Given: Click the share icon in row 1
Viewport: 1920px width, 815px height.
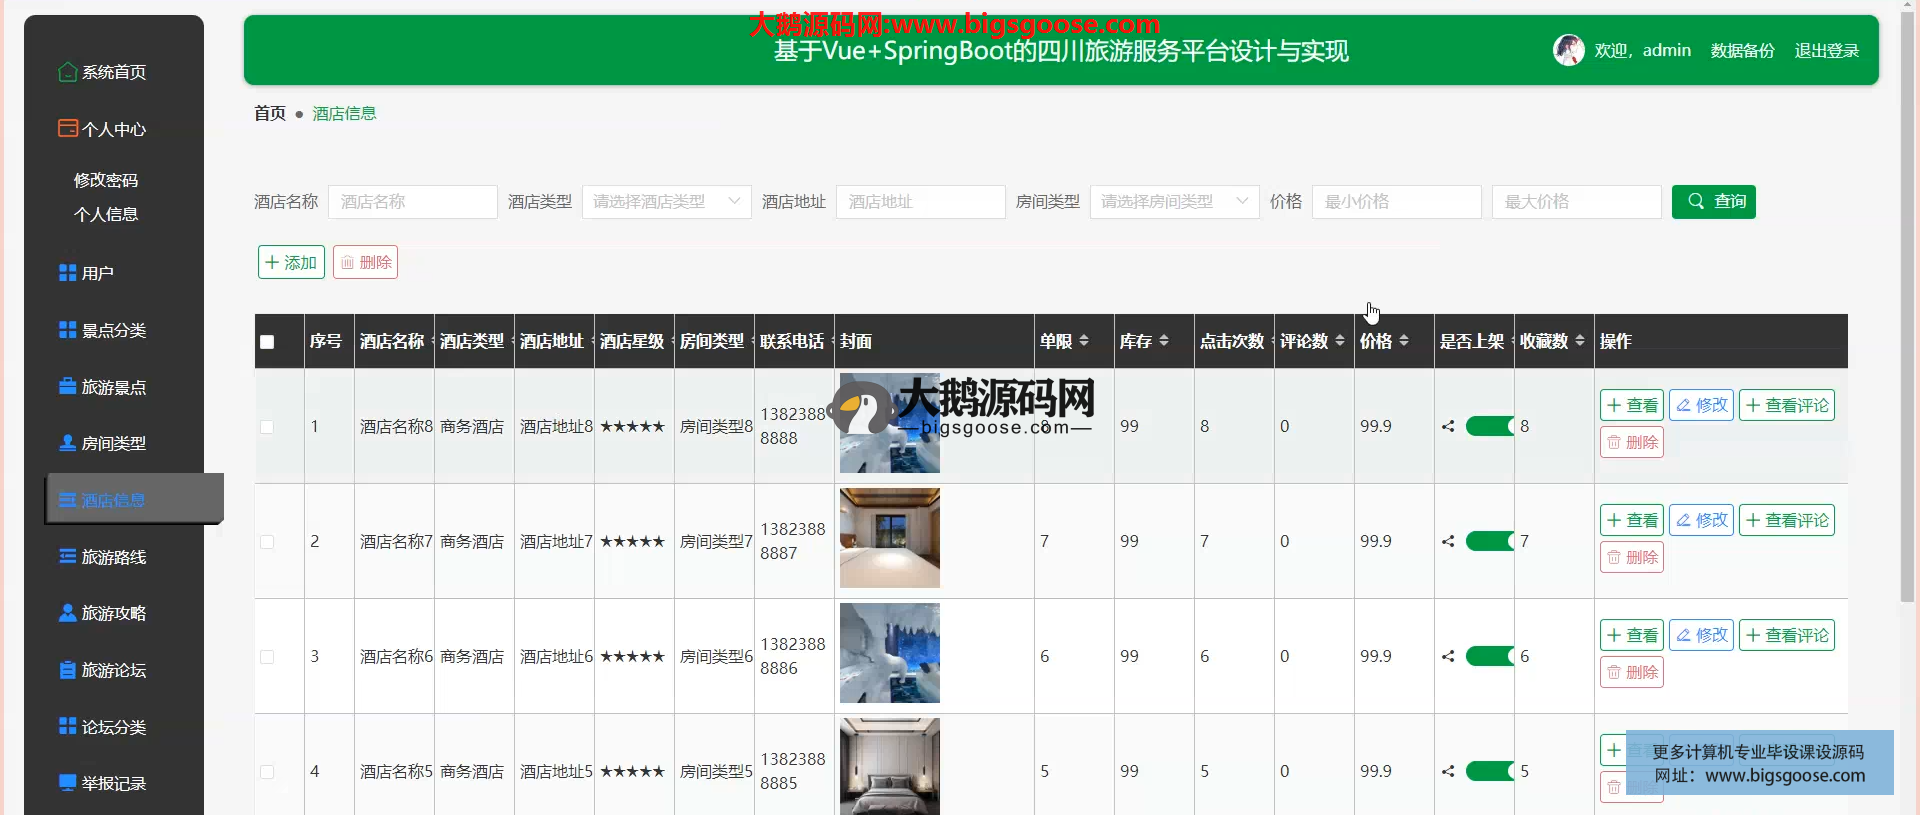Looking at the screenshot, I should click(x=1448, y=427).
